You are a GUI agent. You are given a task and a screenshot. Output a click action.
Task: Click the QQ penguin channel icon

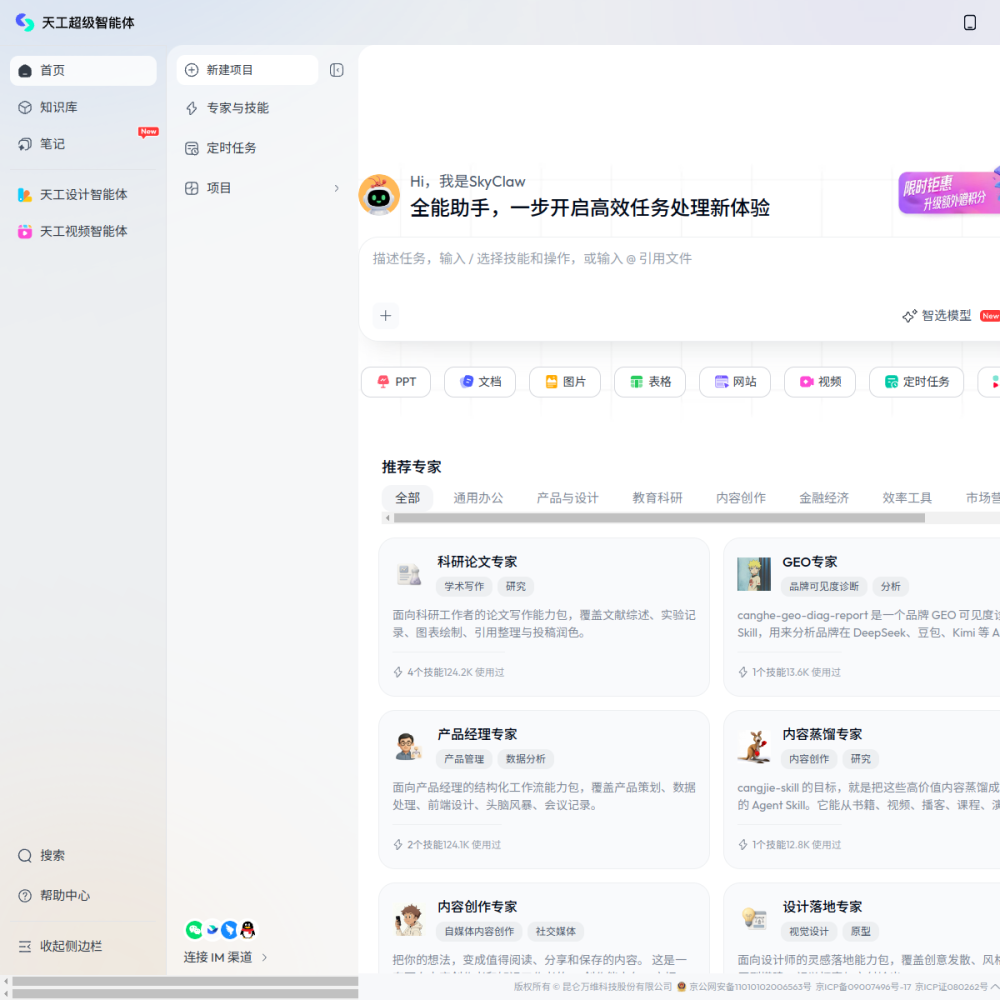tap(247, 930)
